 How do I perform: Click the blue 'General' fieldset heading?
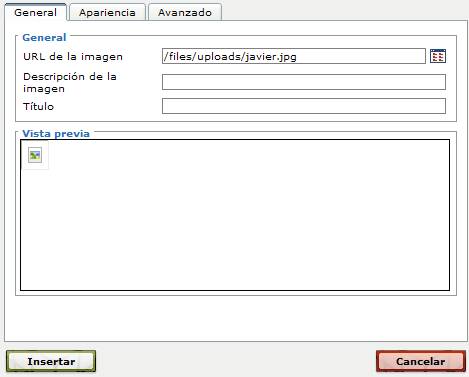[x=44, y=37]
